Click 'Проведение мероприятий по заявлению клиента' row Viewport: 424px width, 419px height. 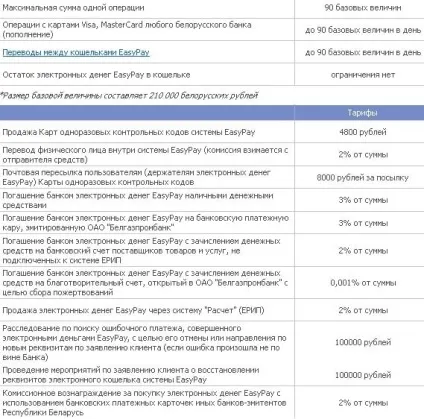(x=131, y=375)
